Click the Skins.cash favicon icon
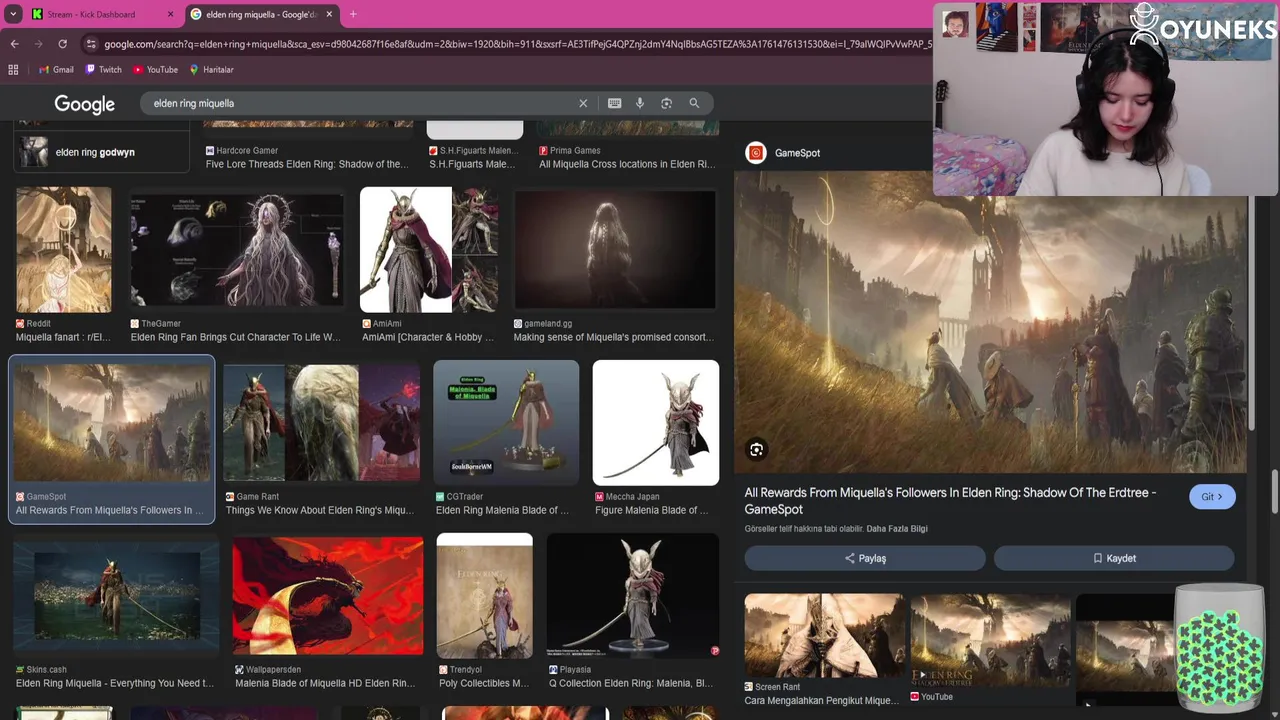The width and height of the screenshot is (1280, 720). [x=20, y=670]
